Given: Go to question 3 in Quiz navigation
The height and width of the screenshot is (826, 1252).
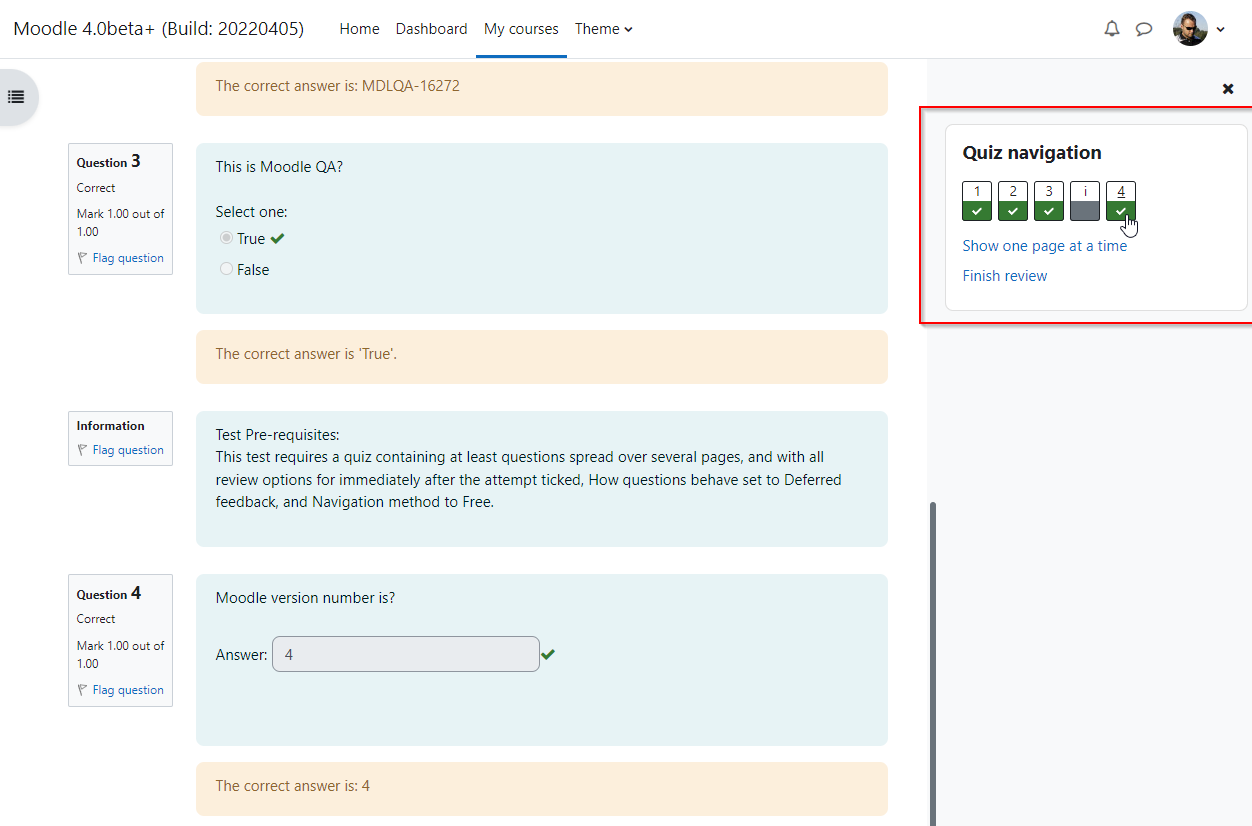Looking at the screenshot, I should click(1049, 201).
